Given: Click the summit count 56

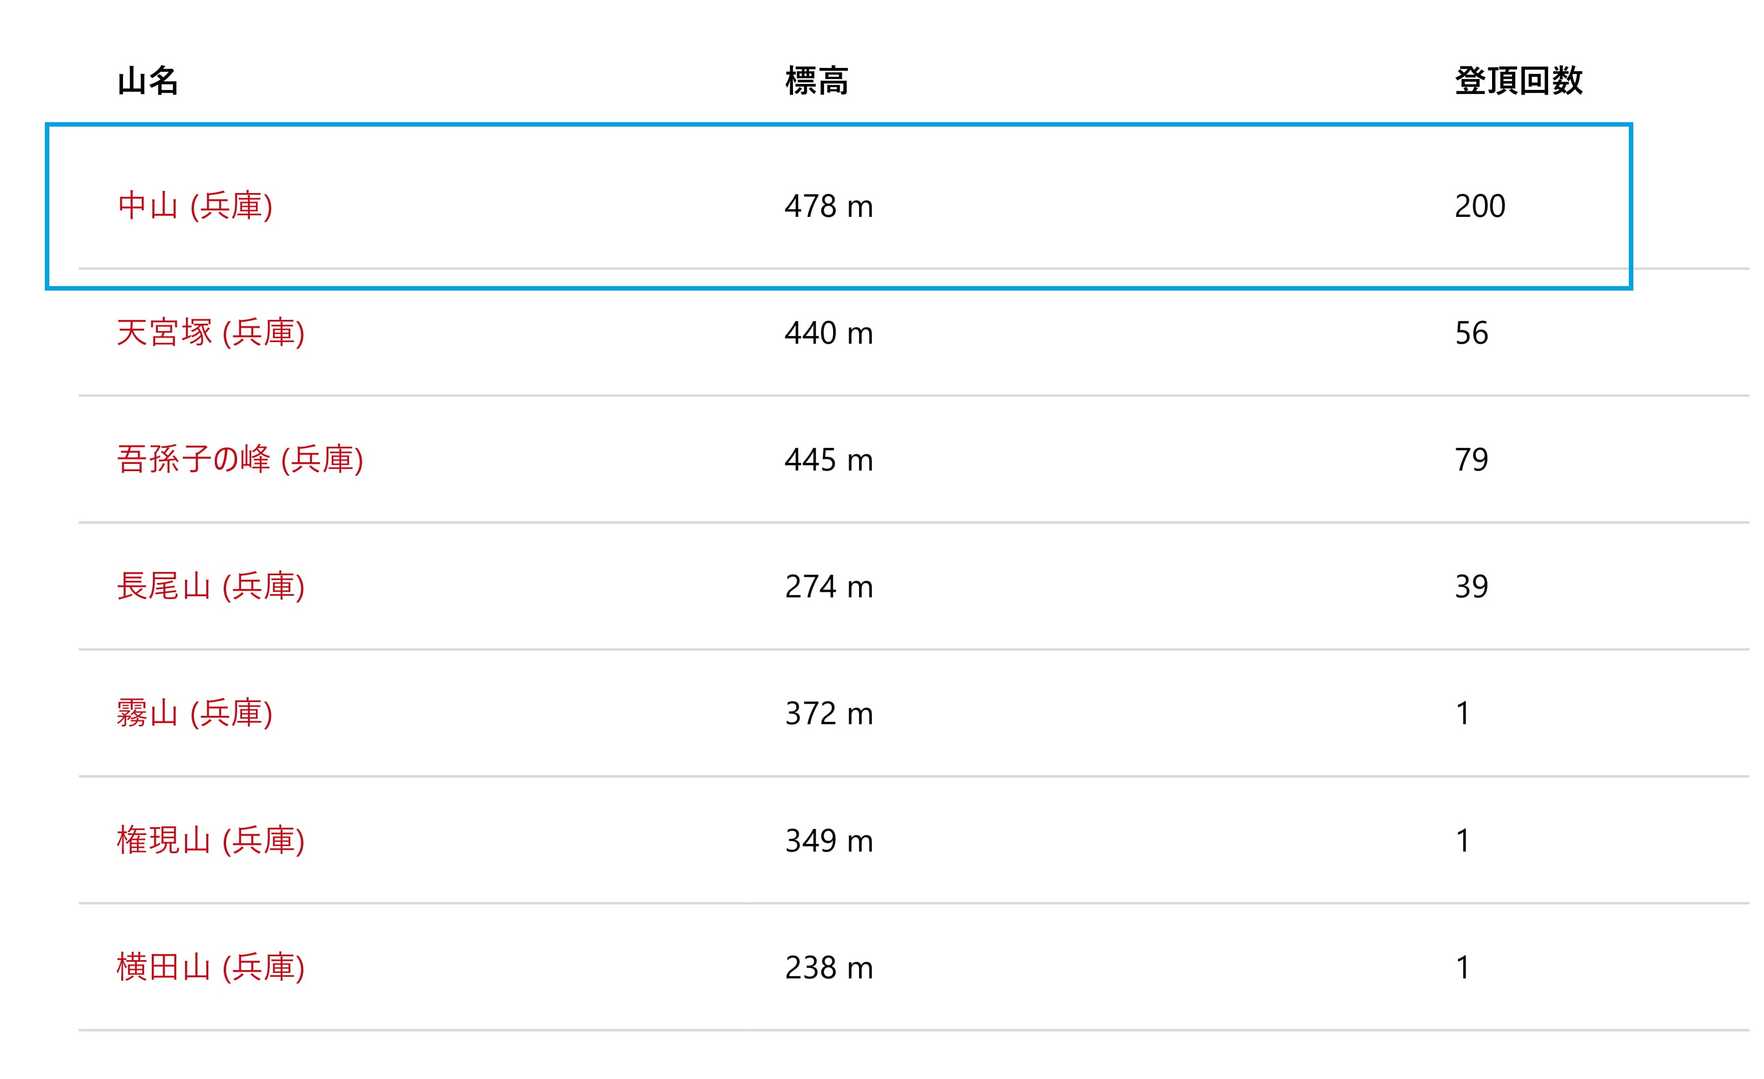Looking at the screenshot, I should pos(1472,334).
